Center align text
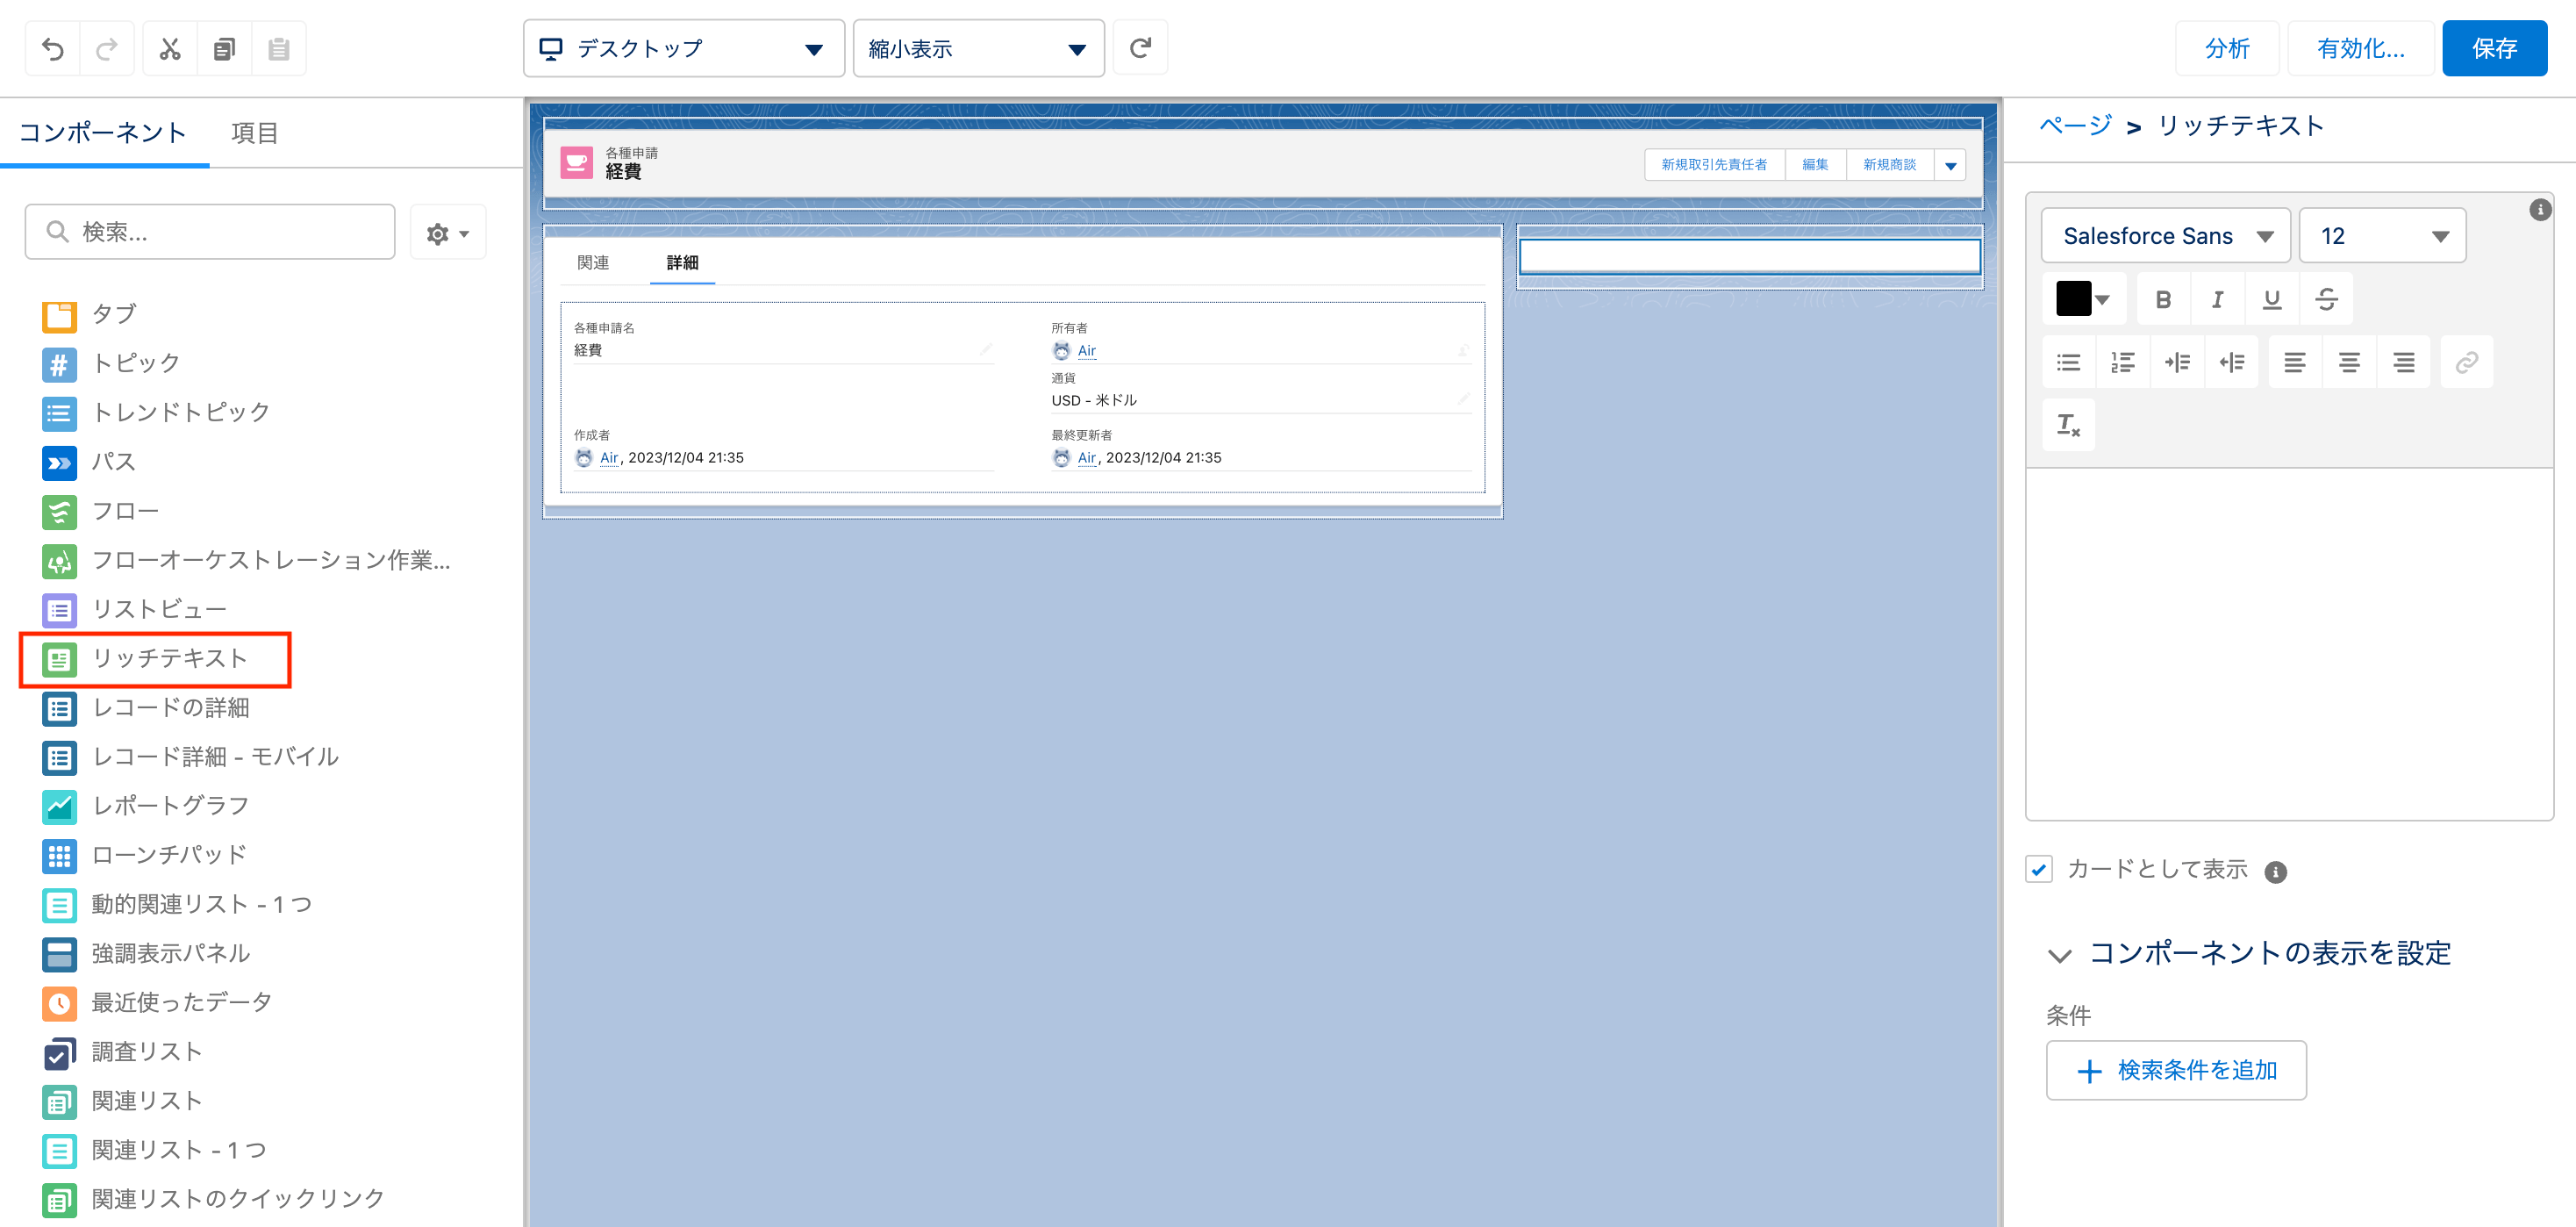The height and width of the screenshot is (1227, 2576). [2349, 362]
